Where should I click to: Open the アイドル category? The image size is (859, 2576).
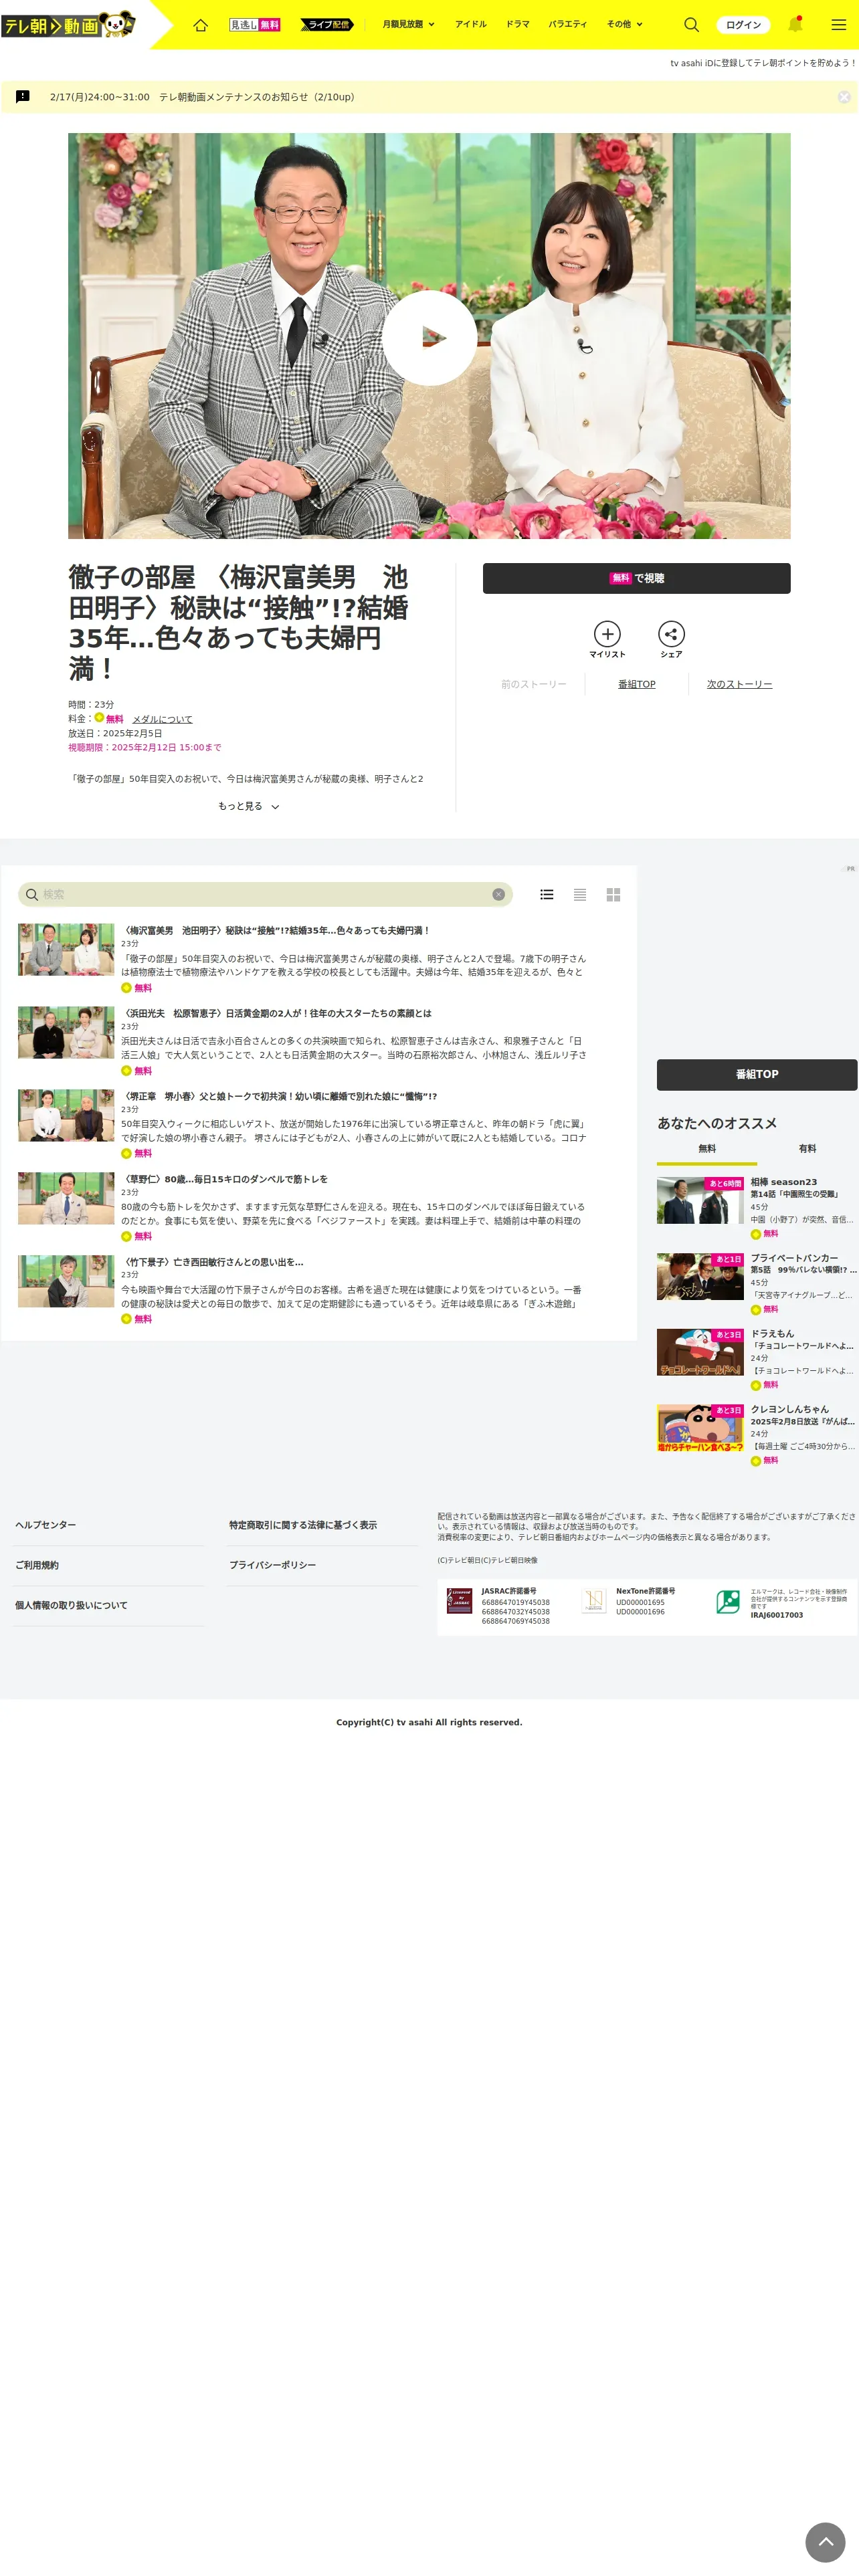[x=470, y=24]
